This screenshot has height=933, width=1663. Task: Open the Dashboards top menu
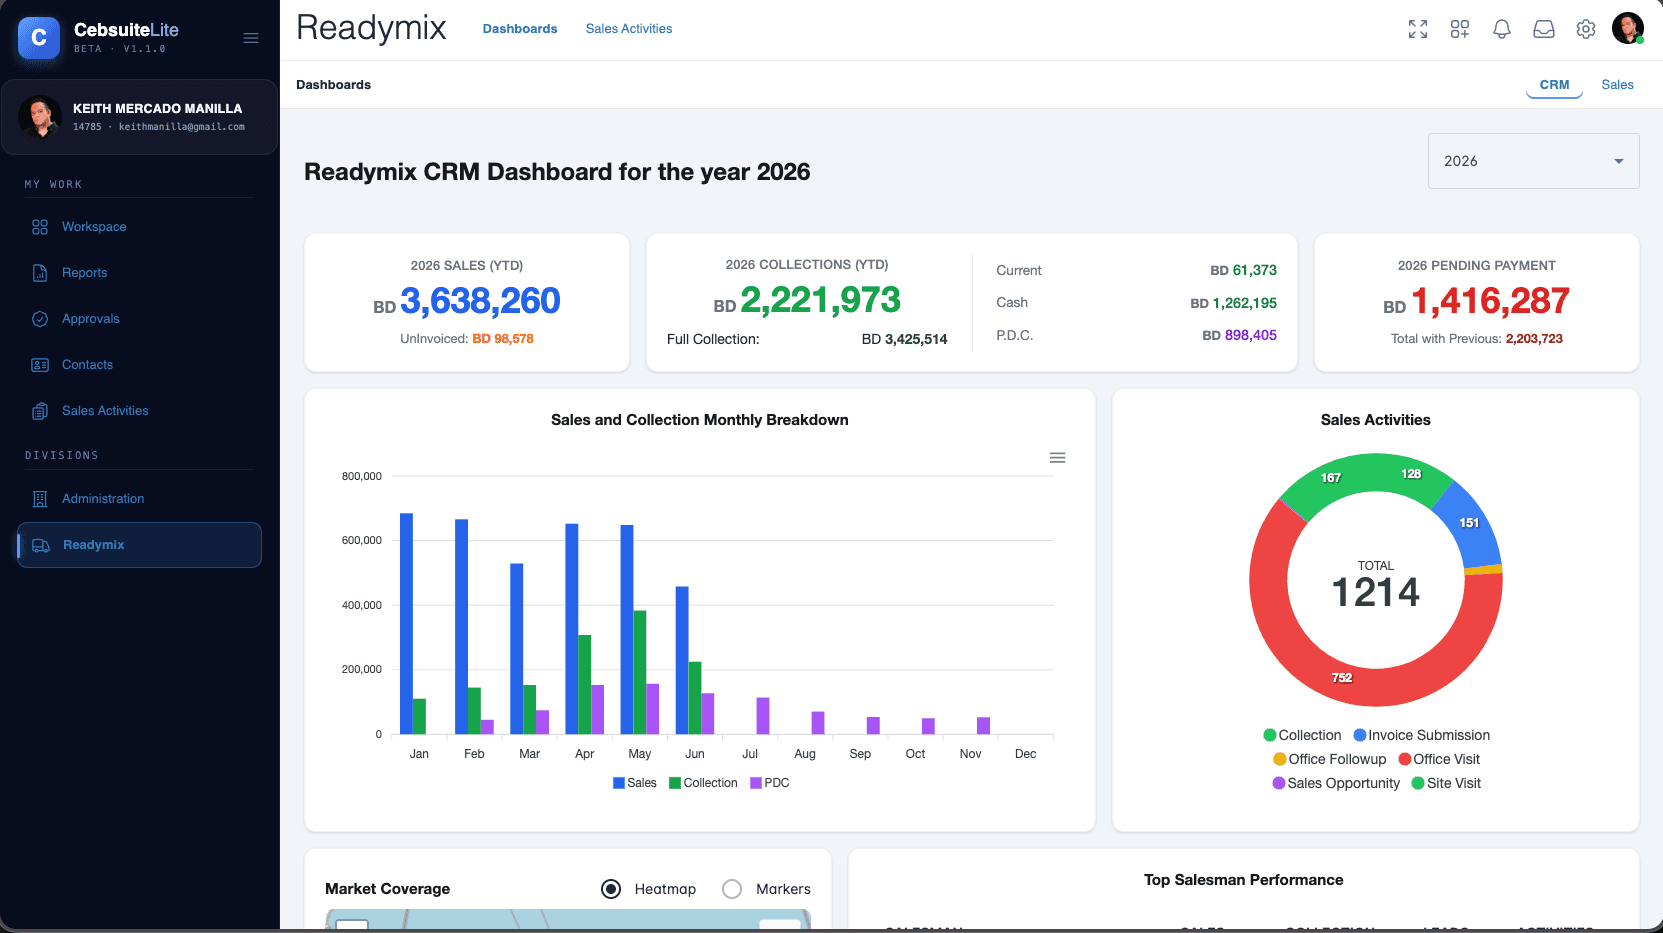click(520, 29)
